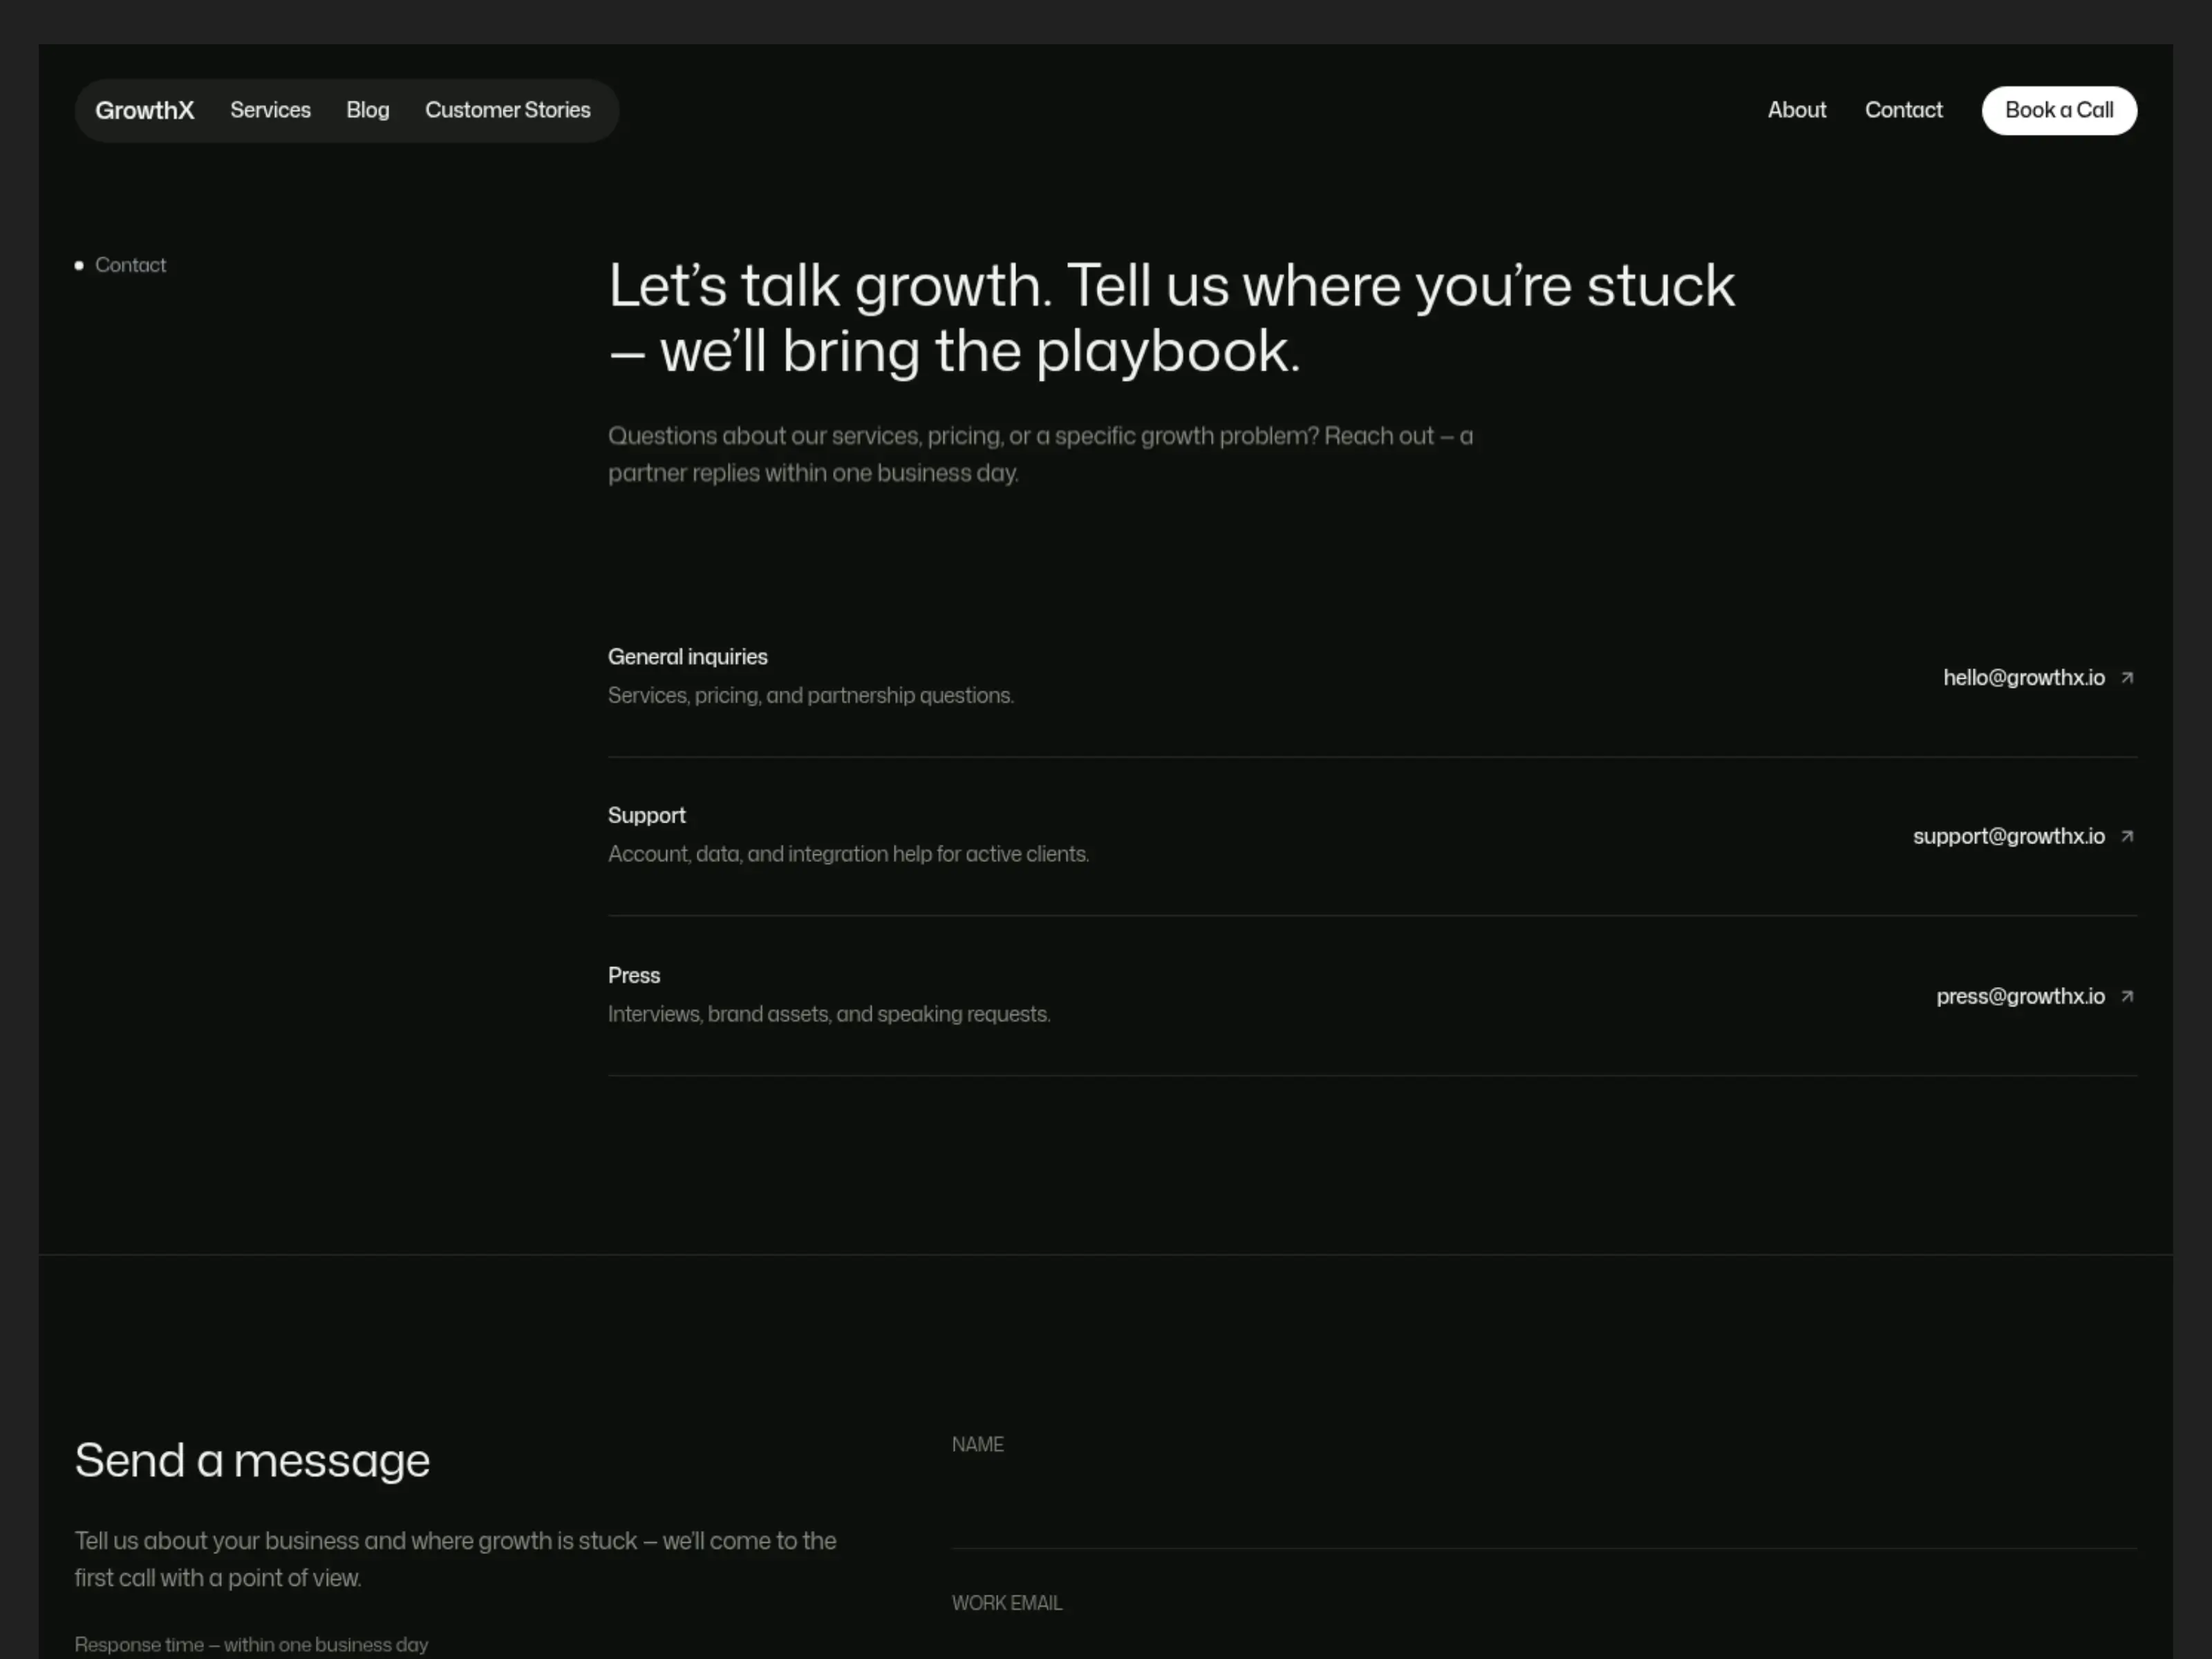Click arrow icon beside press@growthx.io
Screen dimensions: 2212x1659
[2127, 997]
